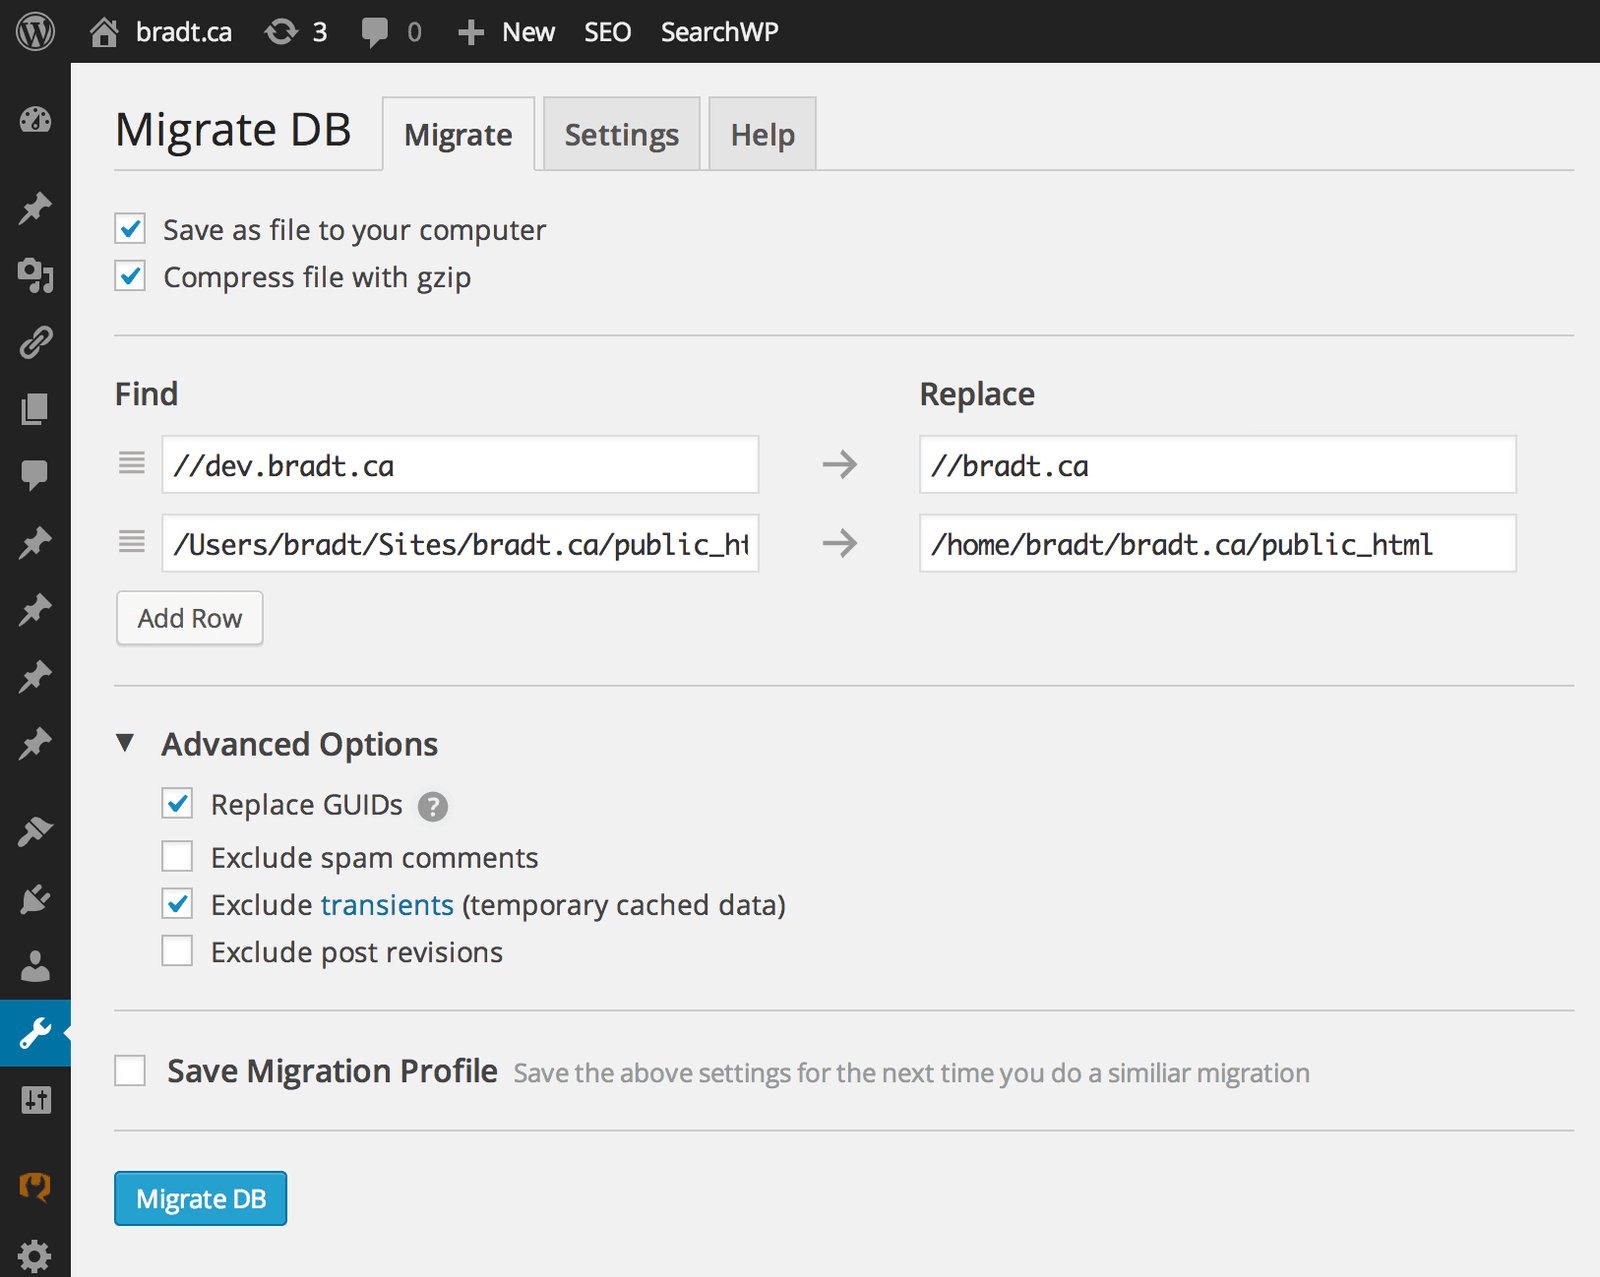The image size is (1600, 1277).
Task: Click the //dev.bradt.ca find field
Action: tap(460, 465)
